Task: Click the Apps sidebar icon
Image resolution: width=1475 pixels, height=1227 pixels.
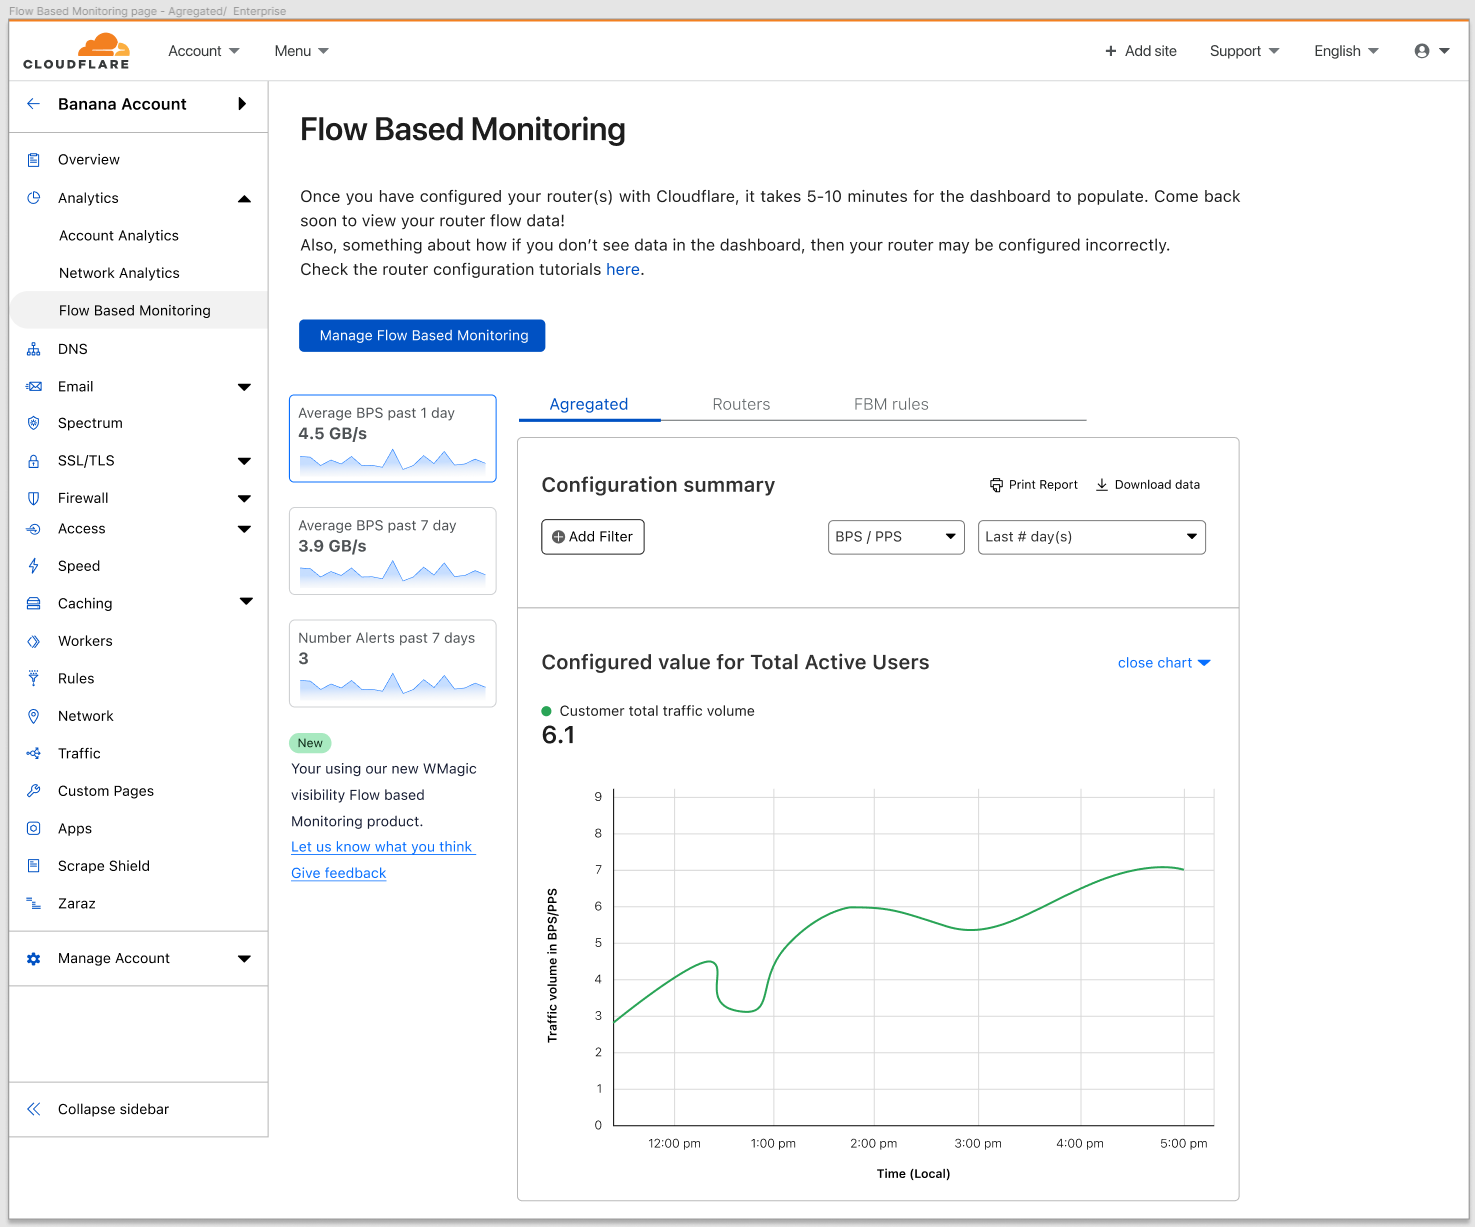Action: click(34, 829)
